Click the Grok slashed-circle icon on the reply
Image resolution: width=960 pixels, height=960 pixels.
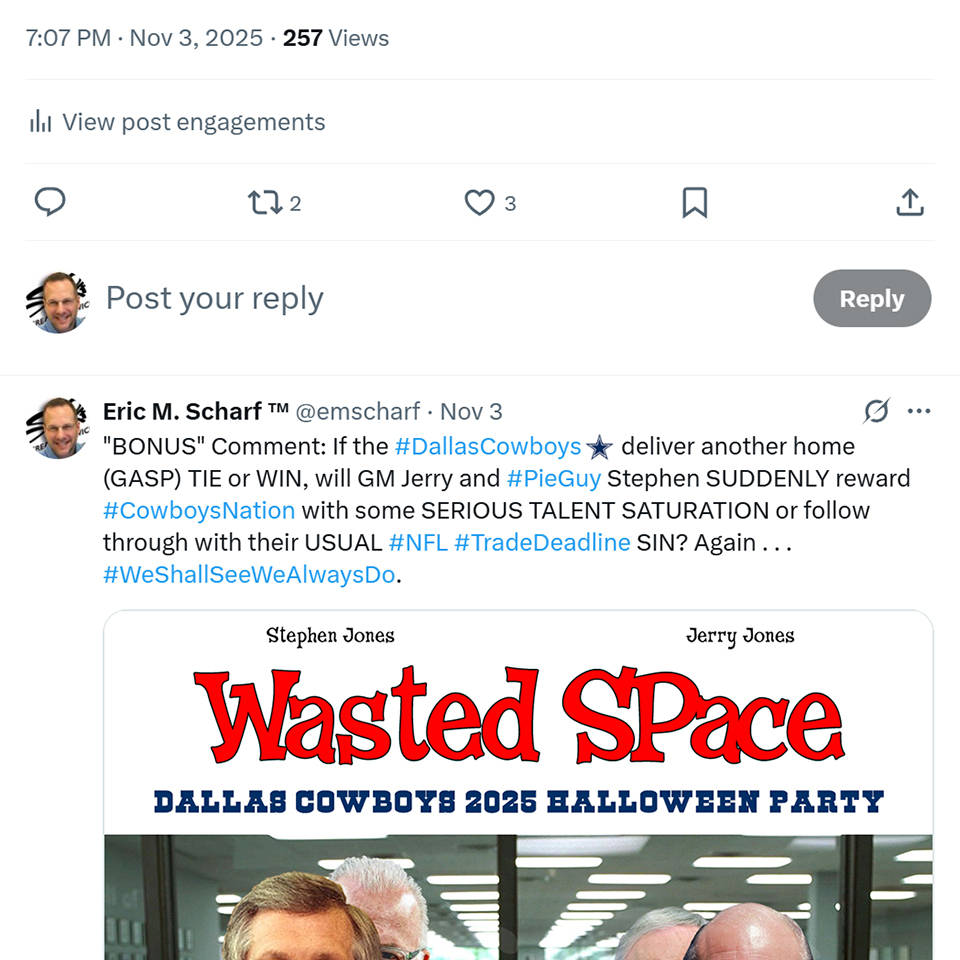click(876, 411)
